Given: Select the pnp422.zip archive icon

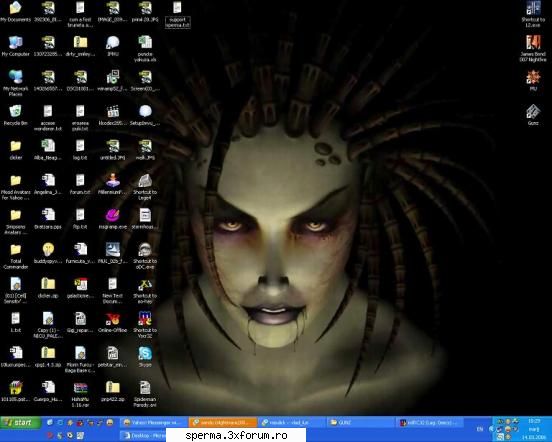Looking at the screenshot, I should (113, 391).
